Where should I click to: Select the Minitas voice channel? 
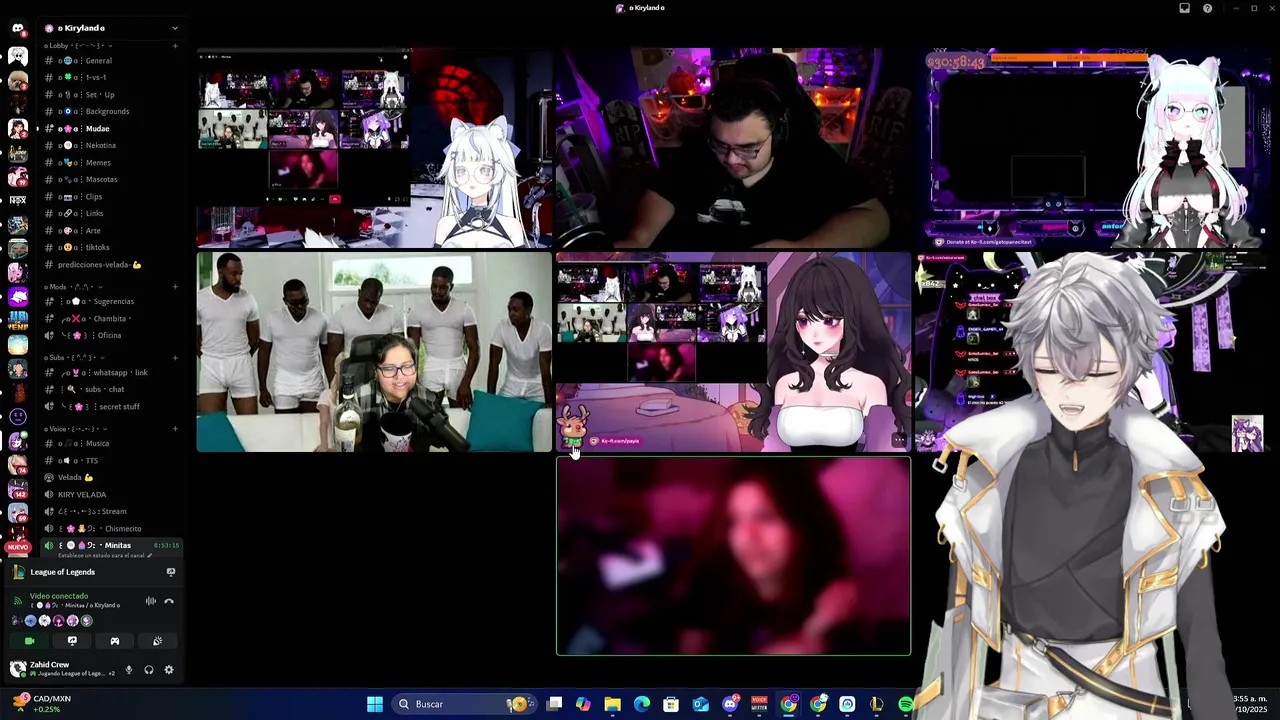pos(111,546)
